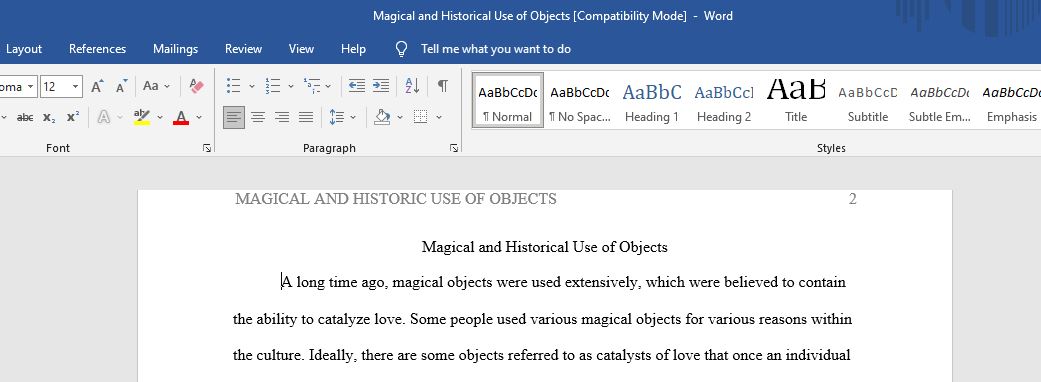Expand borders dropdown arrow
The width and height of the screenshot is (1041, 382).
(439, 118)
